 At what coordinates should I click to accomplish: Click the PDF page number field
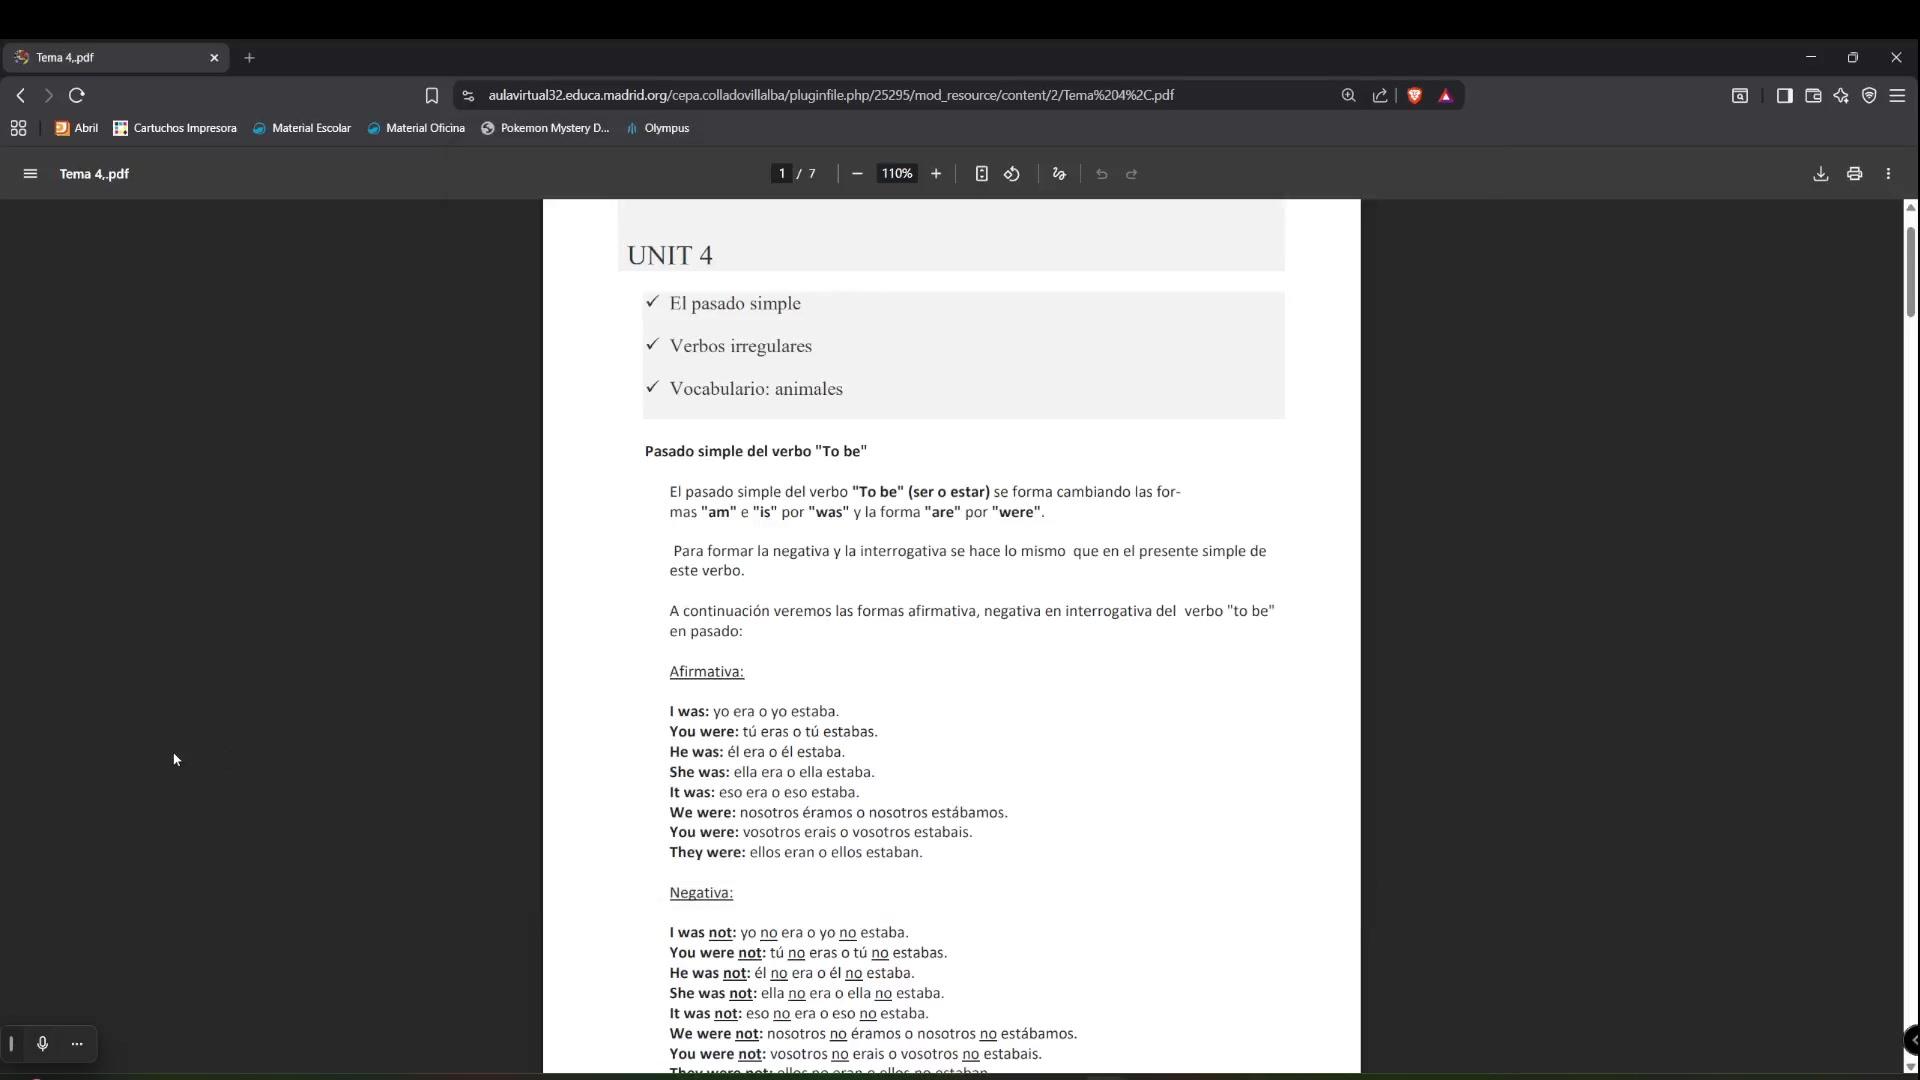pos(782,174)
